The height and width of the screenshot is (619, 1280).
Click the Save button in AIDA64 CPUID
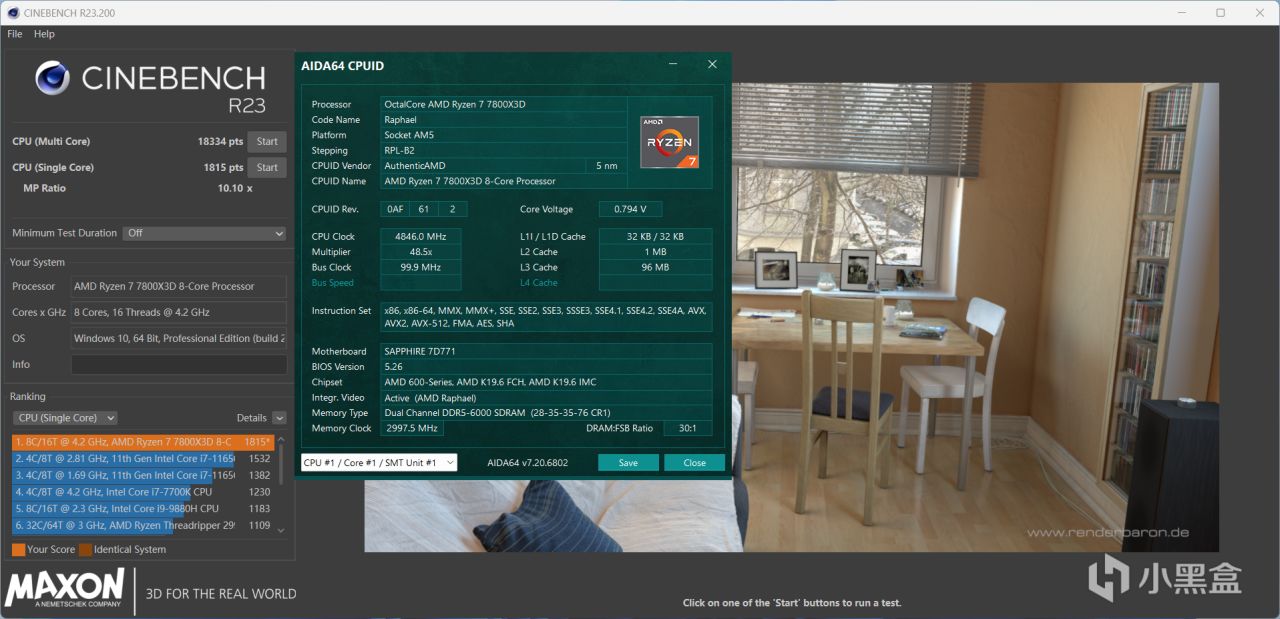[x=628, y=462]
